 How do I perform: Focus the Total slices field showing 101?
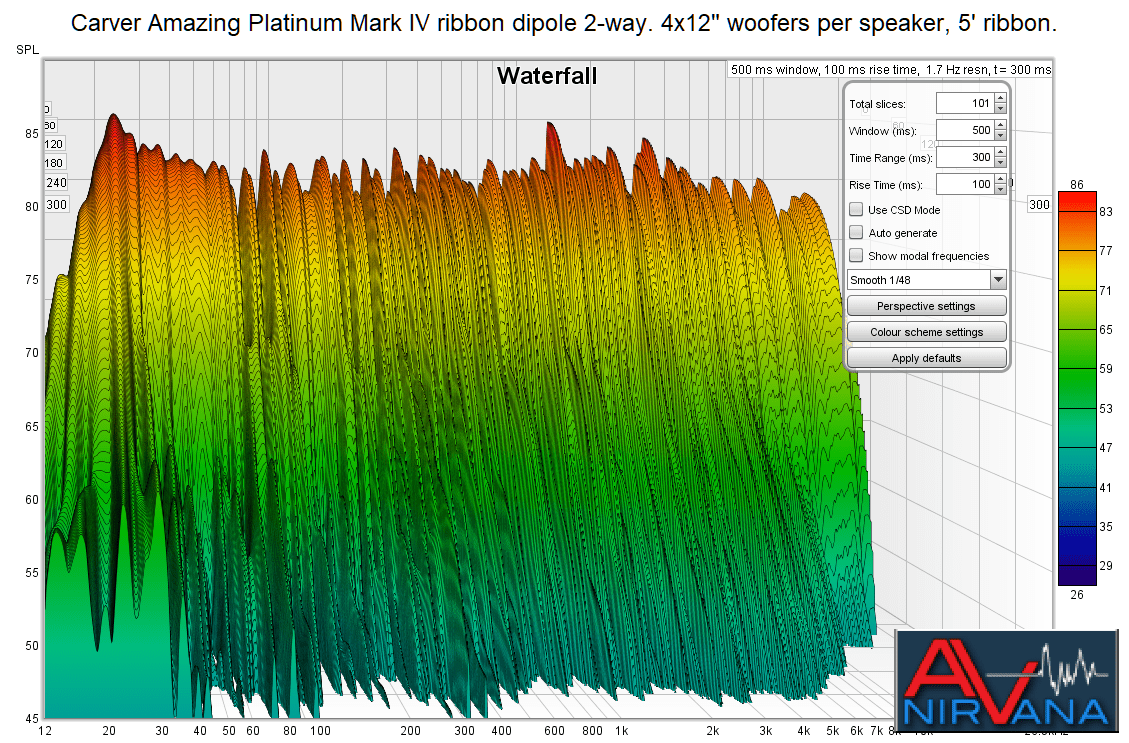pos(965,103)
